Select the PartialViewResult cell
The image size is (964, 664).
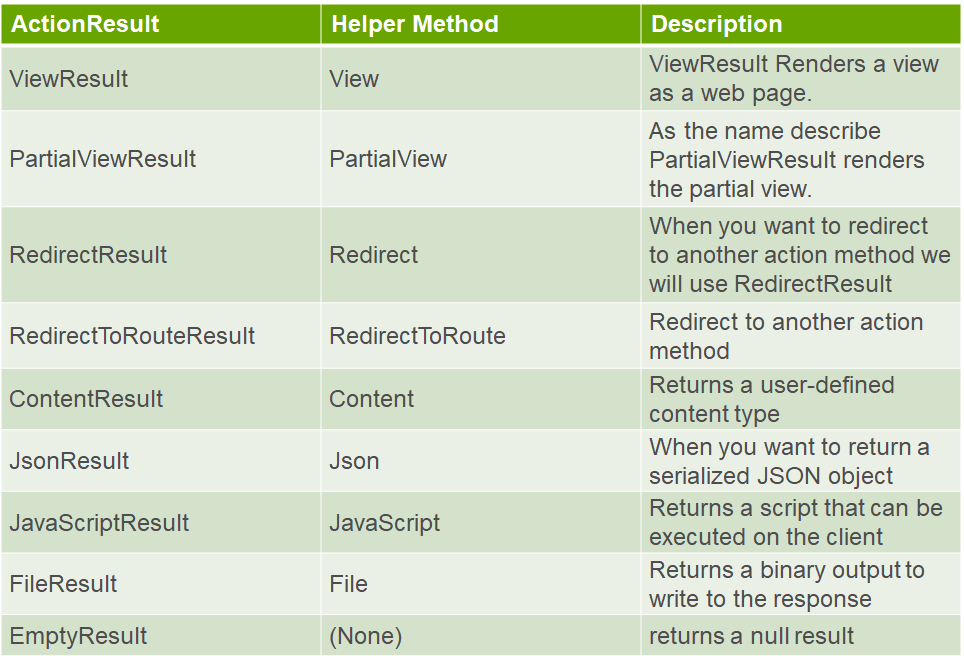point(160,159)
